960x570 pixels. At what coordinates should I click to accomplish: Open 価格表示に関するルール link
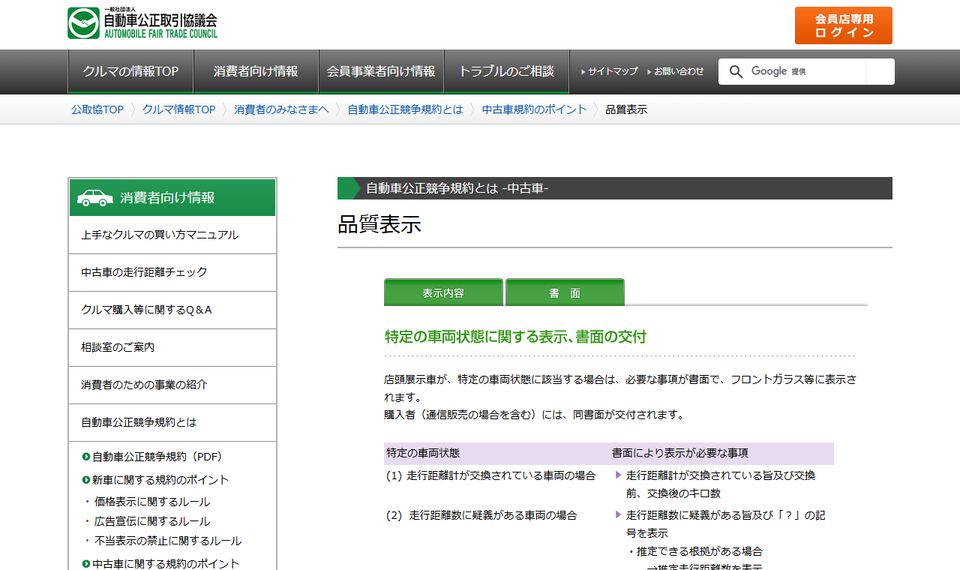(x=152, y=502)
